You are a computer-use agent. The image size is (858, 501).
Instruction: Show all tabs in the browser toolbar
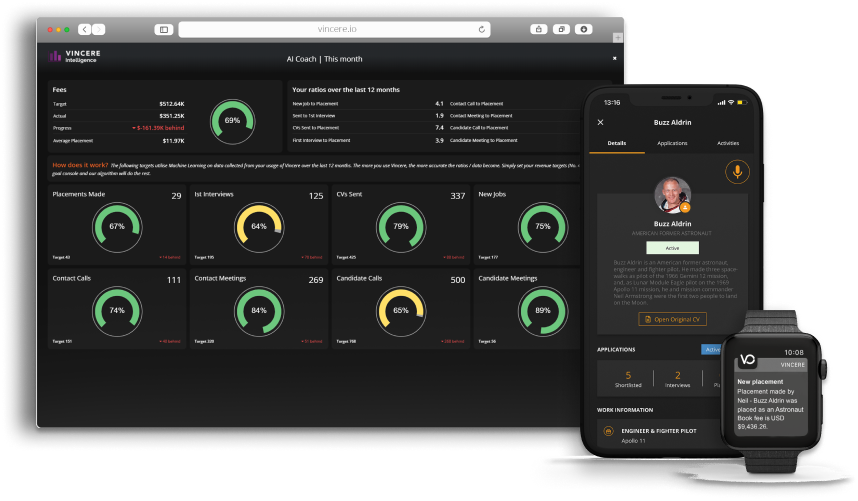560,29
